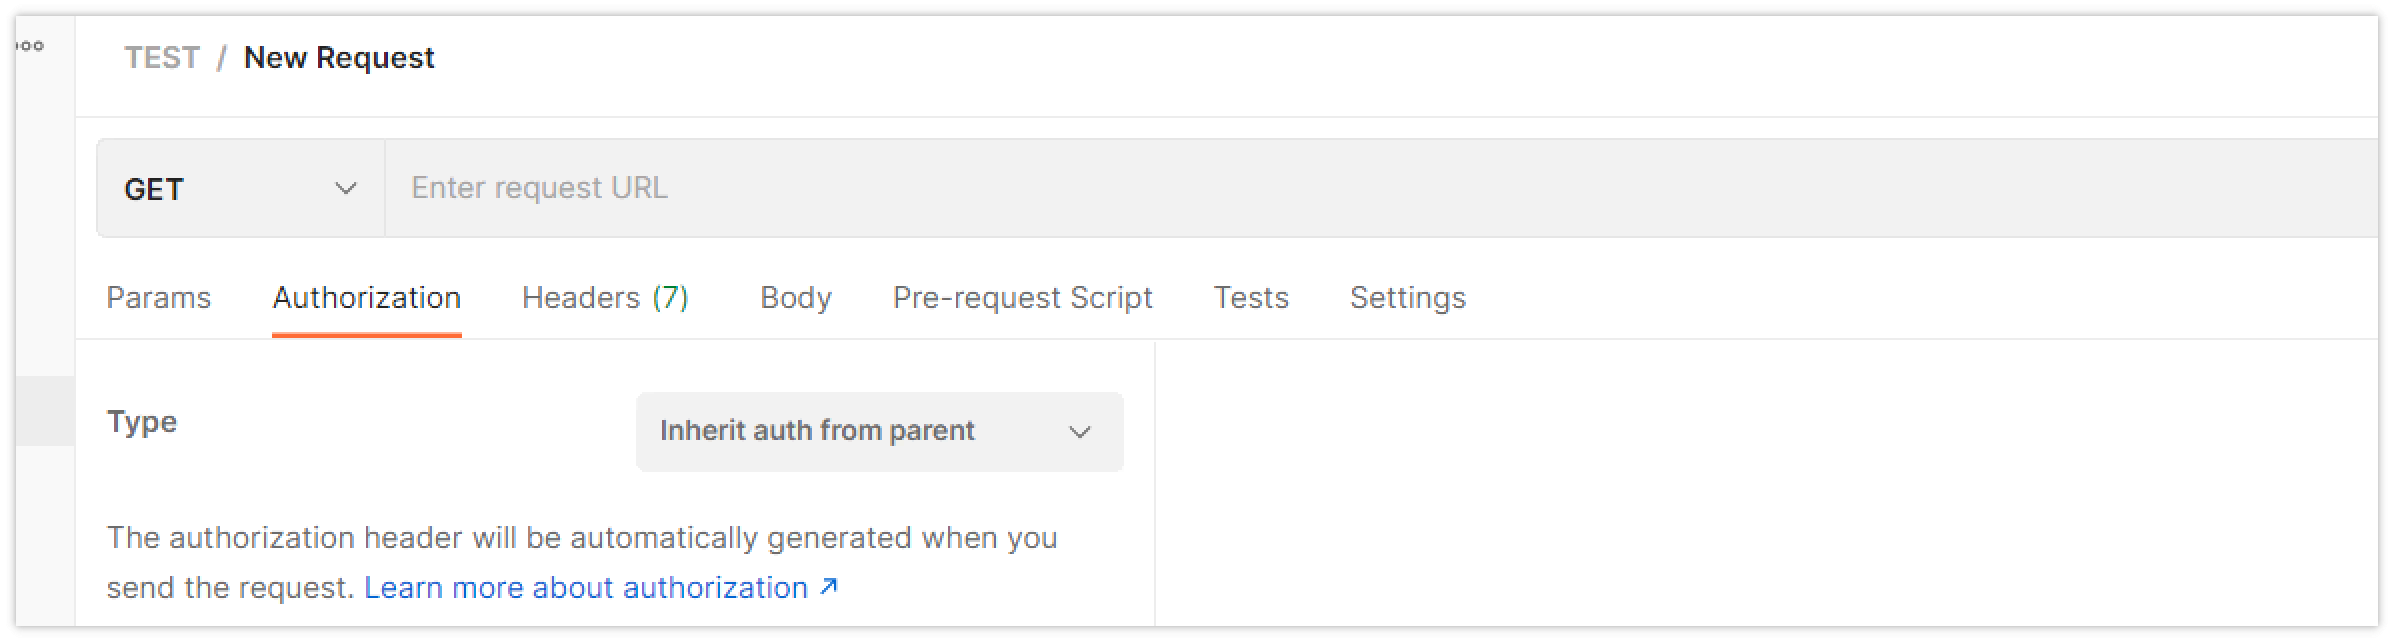
Task: Open Learn more about authorization link
Action: [586, 587]
